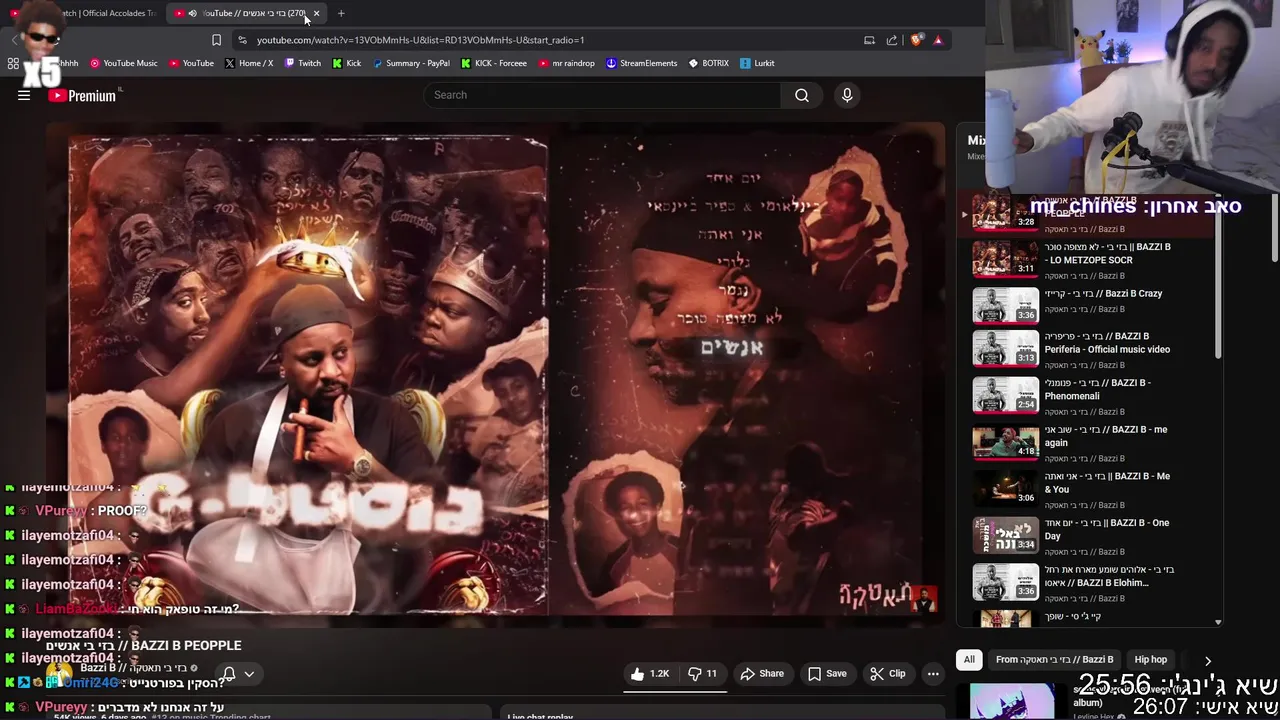The width and height of the screenshot is (1280, 720).
Task: Open Summary - PayPal bookmark
Action: click(x=411, y=63)
